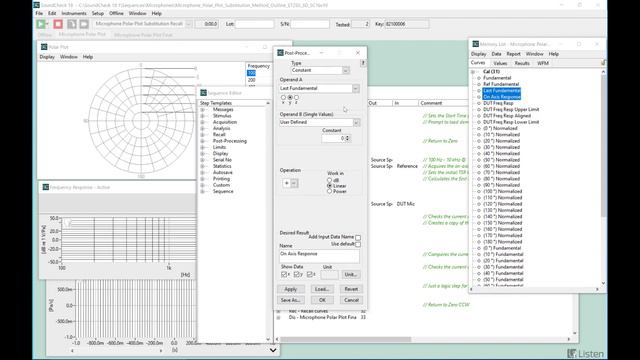Open the Operand B dropdown showing User Defined
640x360 pixels.
[356, 122]
